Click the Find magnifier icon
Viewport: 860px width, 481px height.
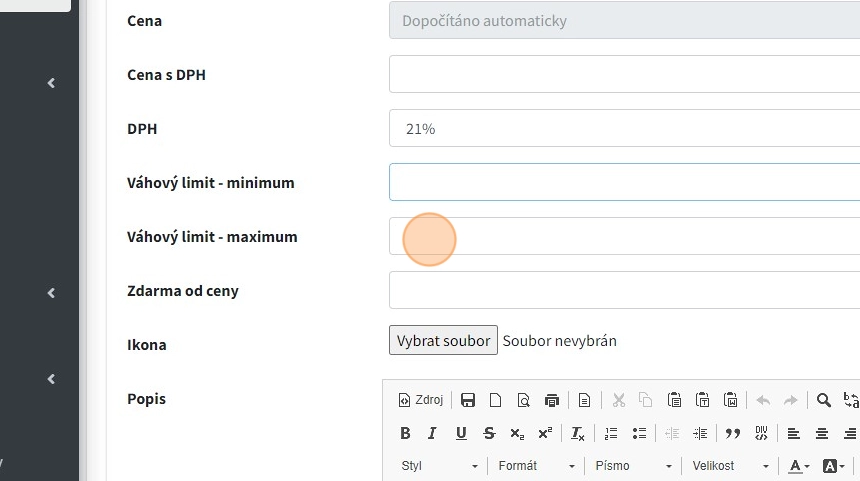pyautogui.click(x=824, y=400)
